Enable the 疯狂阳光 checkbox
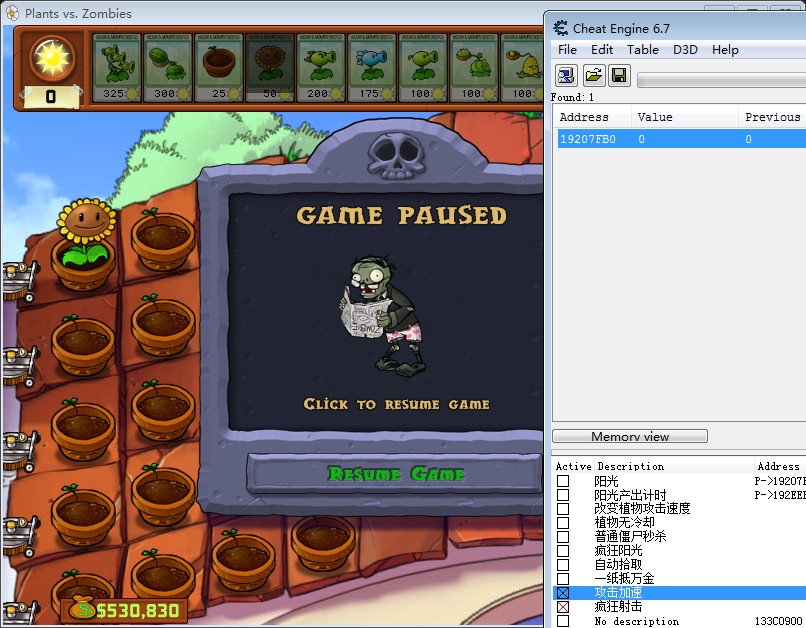 (563, 551)
